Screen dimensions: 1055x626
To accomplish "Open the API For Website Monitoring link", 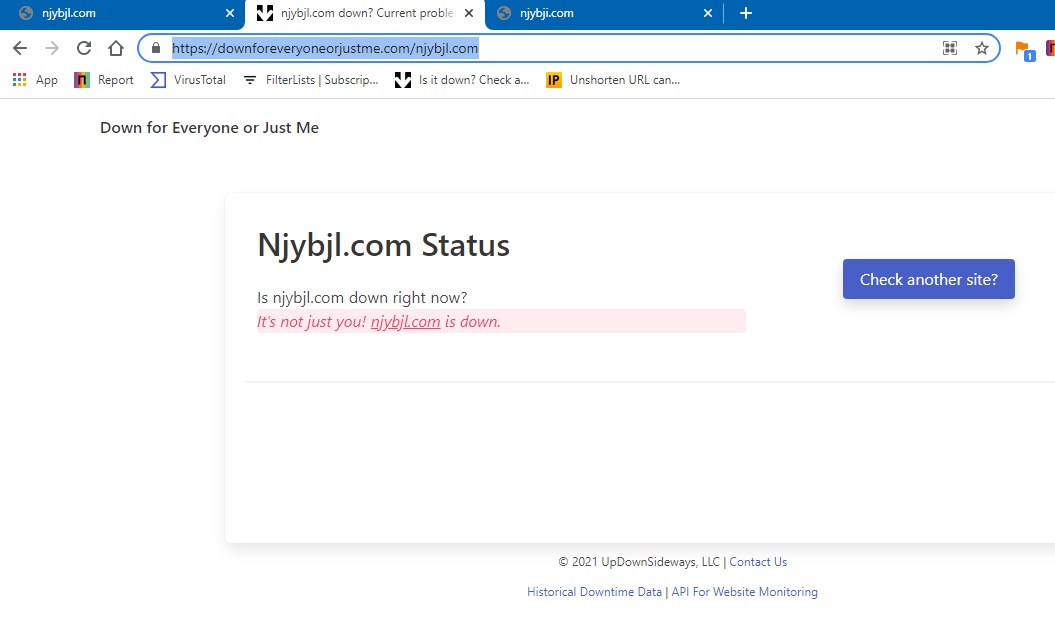I will [x=744, y=592].
